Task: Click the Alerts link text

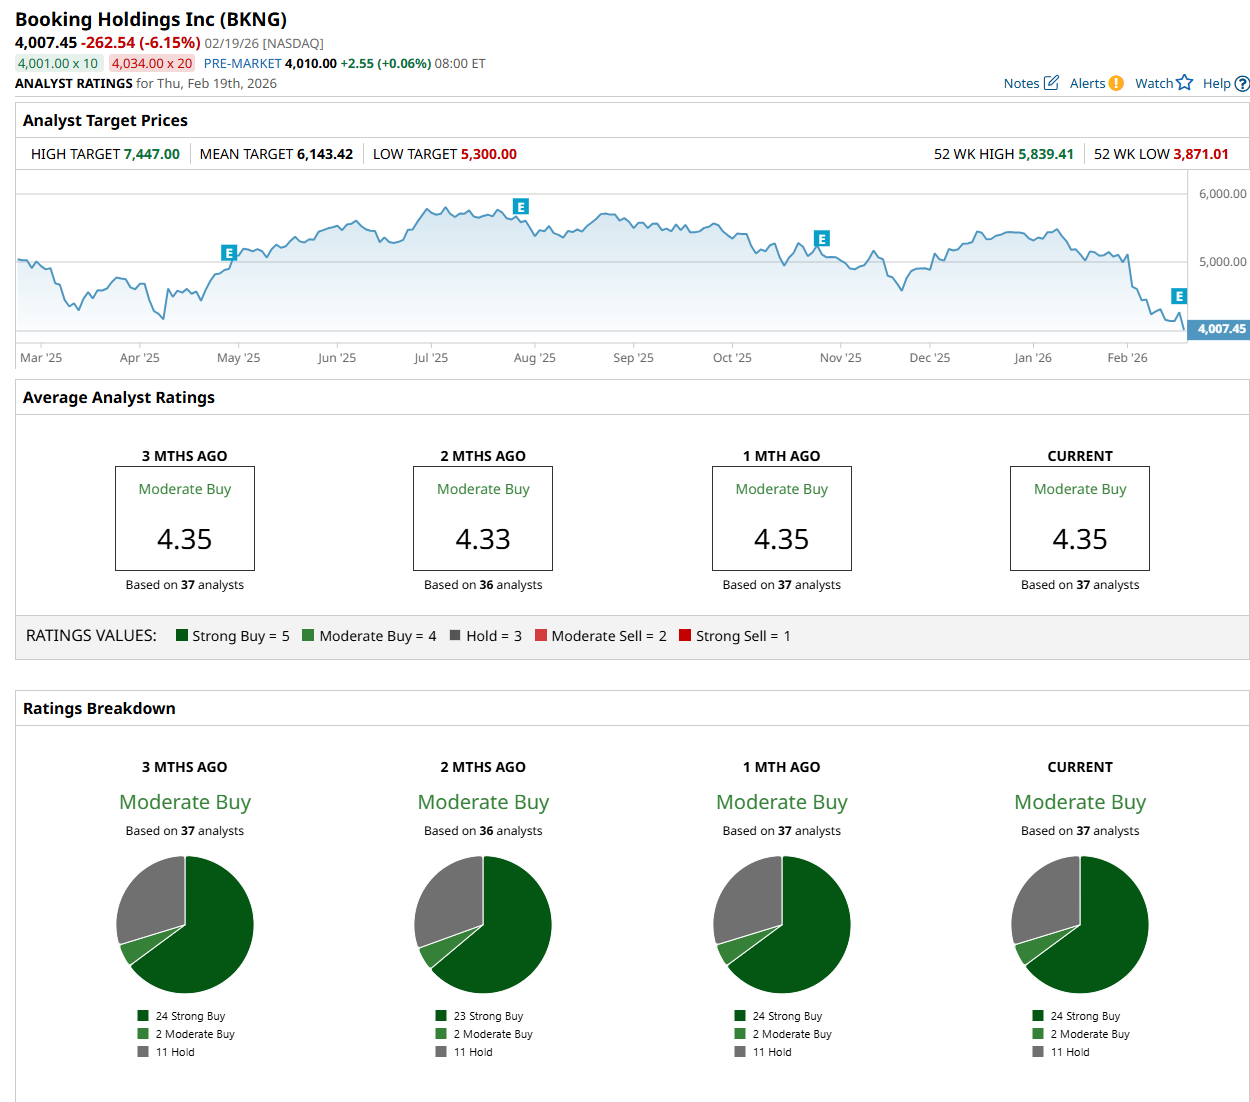Action: pos(1087,84)
